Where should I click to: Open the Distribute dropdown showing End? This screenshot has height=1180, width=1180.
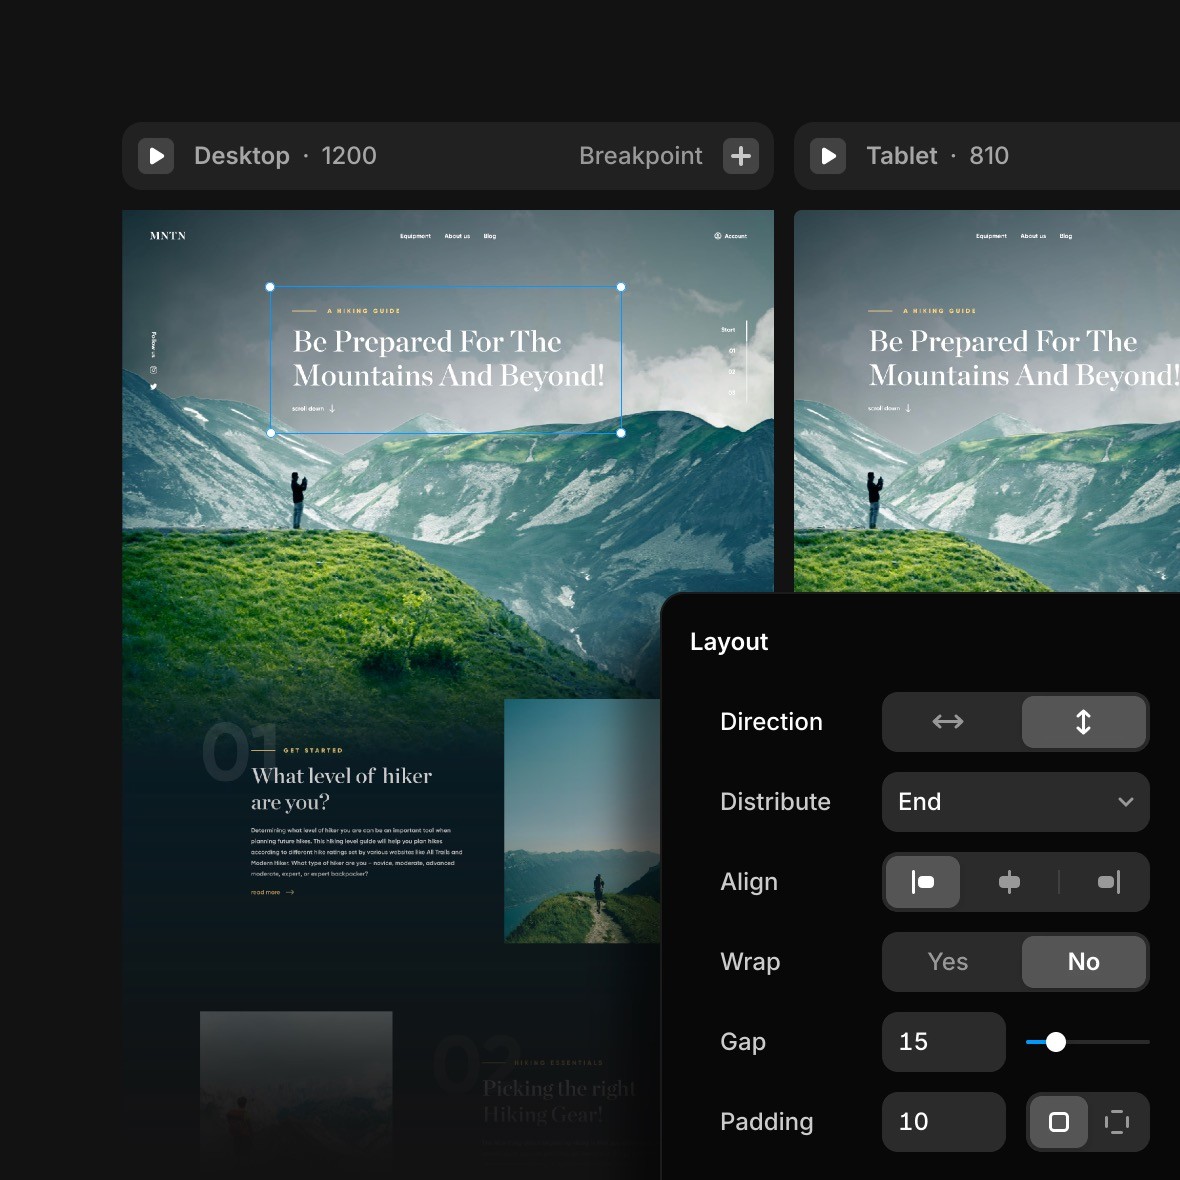click(x=1014, y=802)
